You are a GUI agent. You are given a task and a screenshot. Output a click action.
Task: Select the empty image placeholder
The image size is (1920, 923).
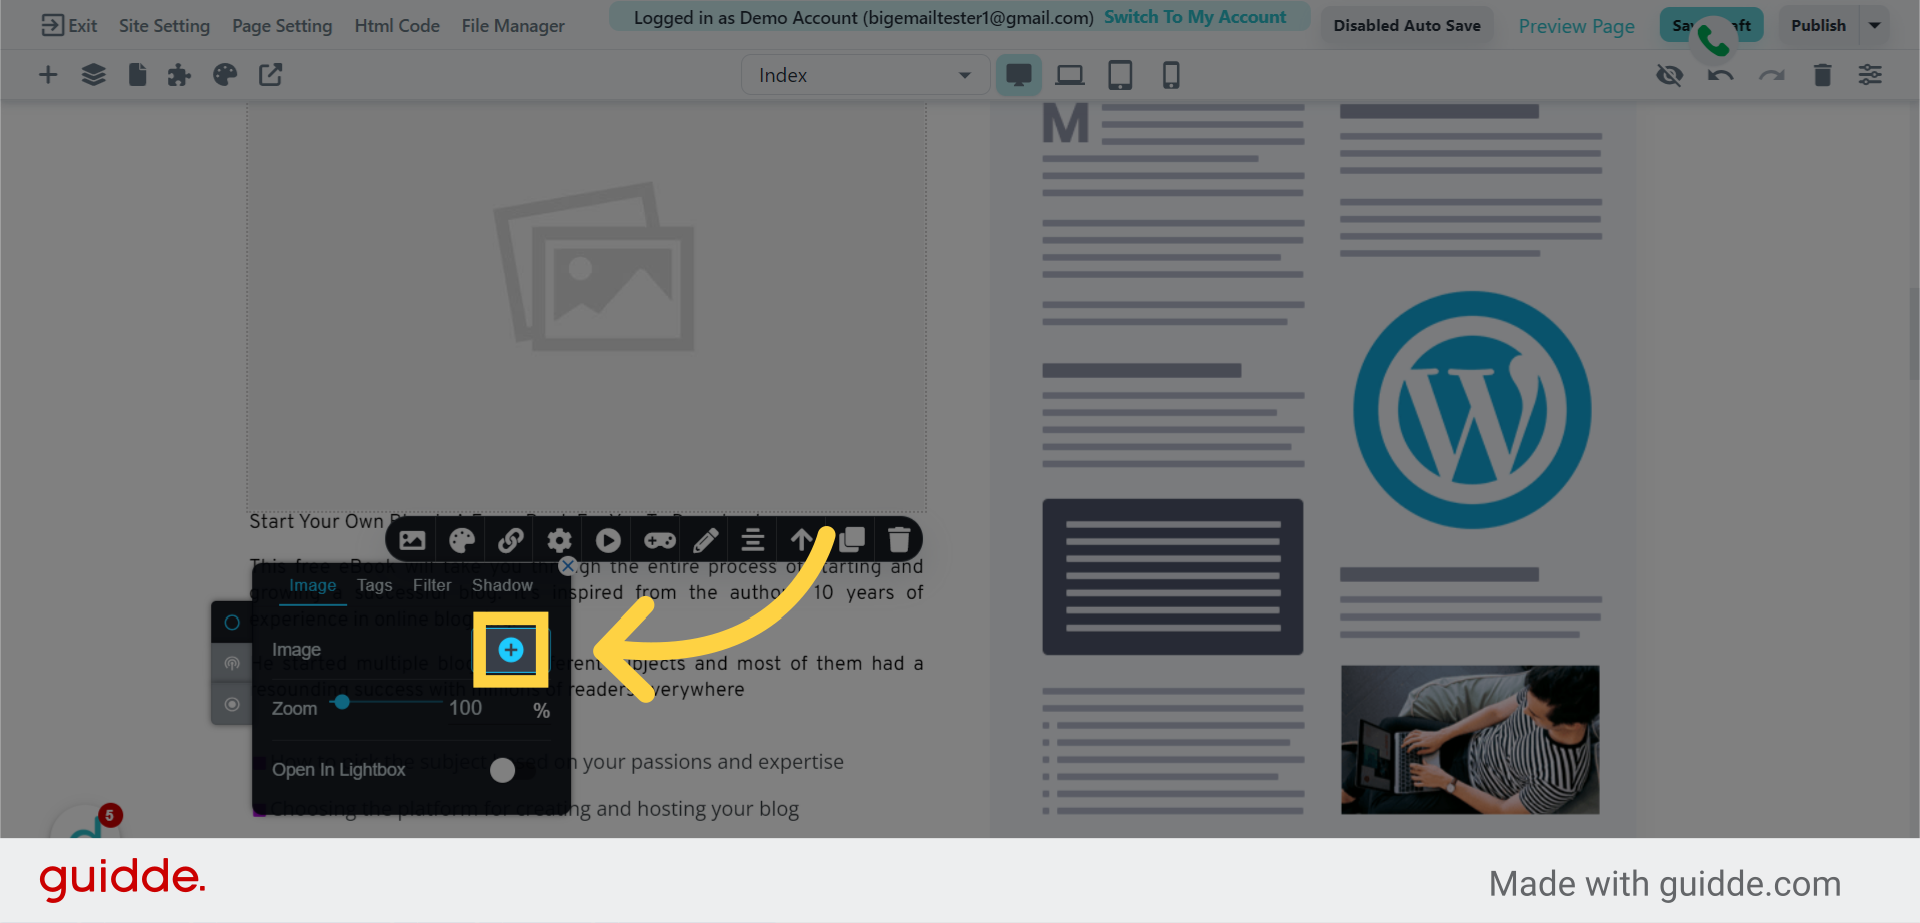click(587, 306)
